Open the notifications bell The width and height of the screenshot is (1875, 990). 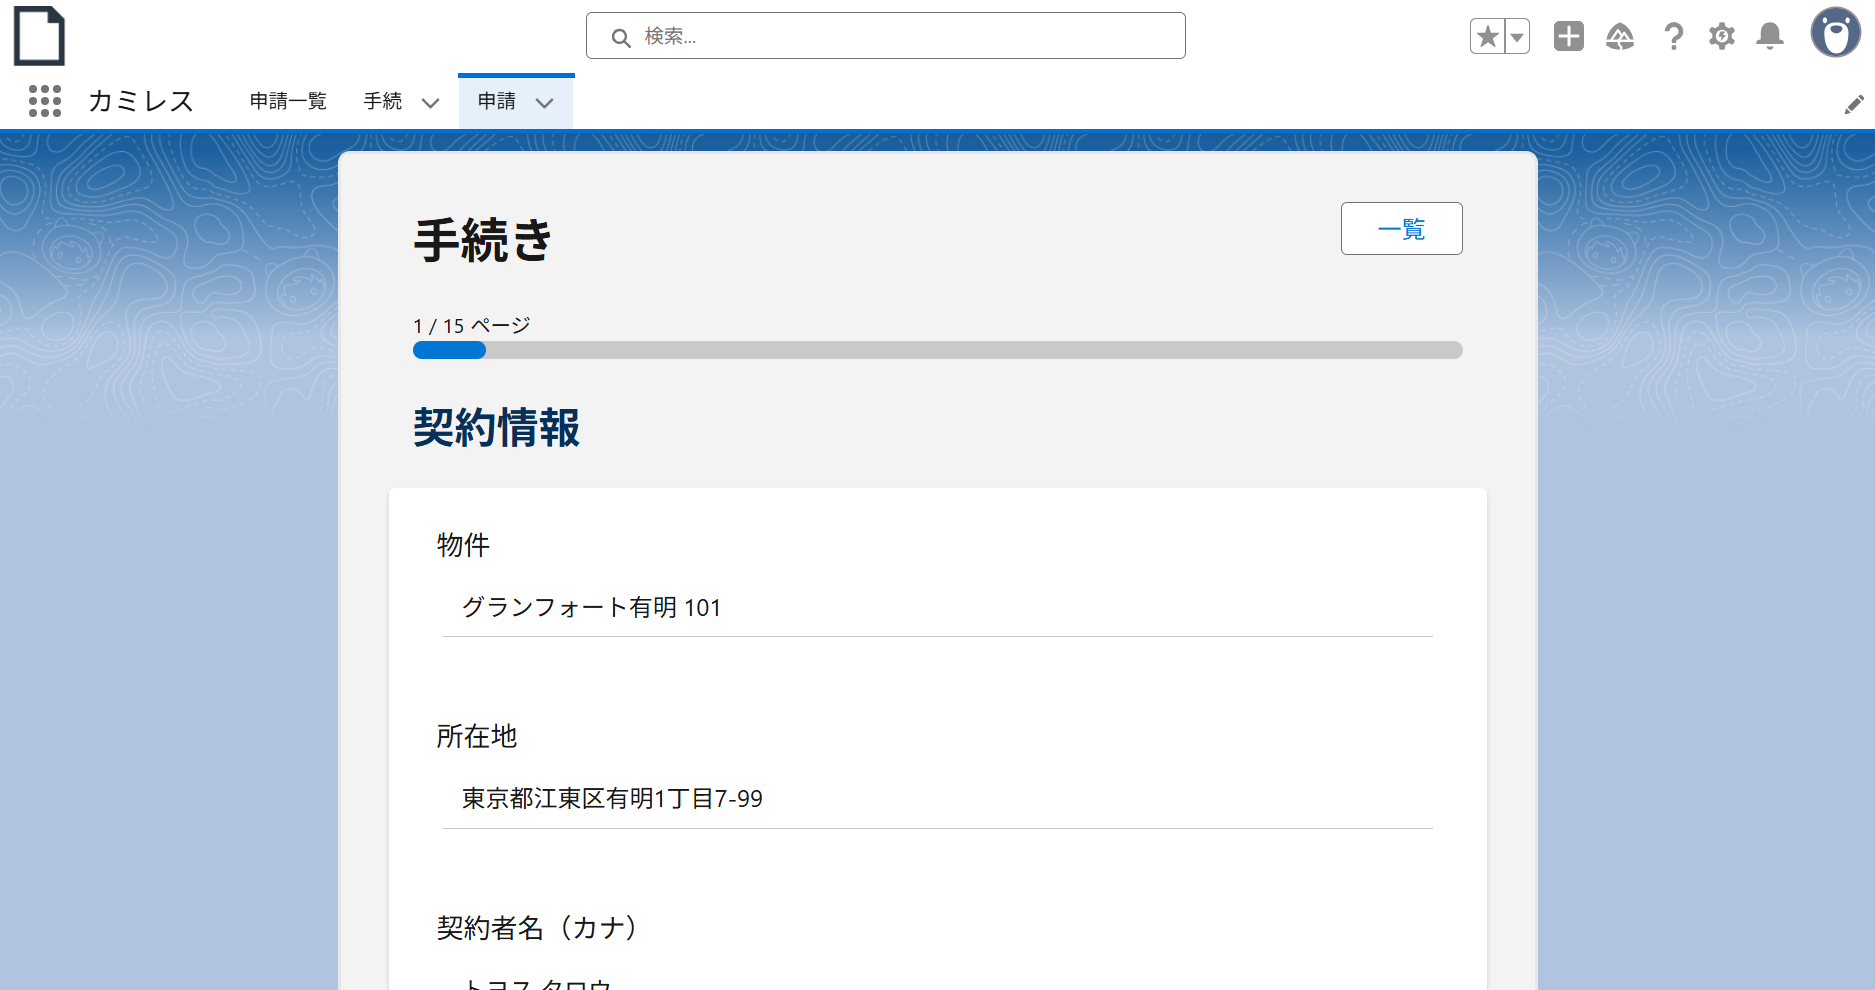point(1770,35)
